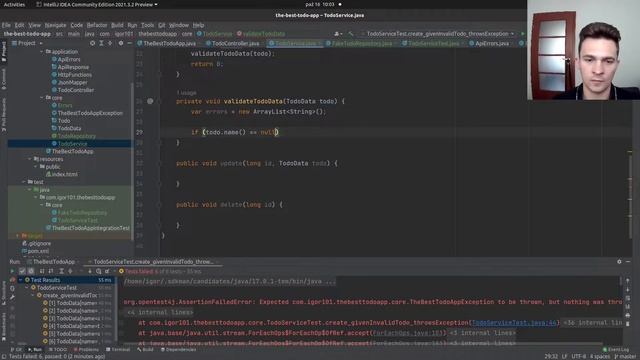Open the Event Log button
The height and width of the screenshot is (360, 640).
[x=616, y=350]
